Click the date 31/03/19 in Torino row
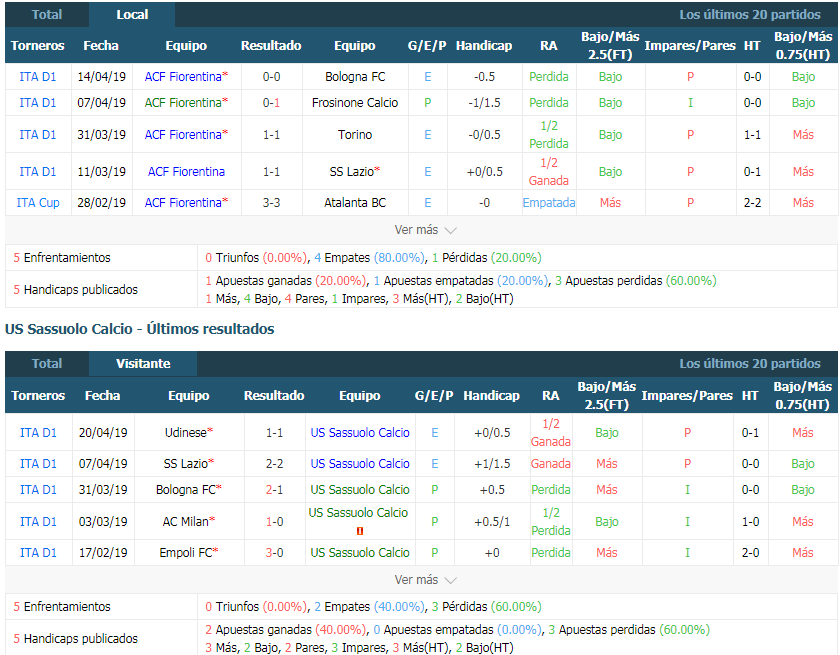 click(x=101, y=134)
